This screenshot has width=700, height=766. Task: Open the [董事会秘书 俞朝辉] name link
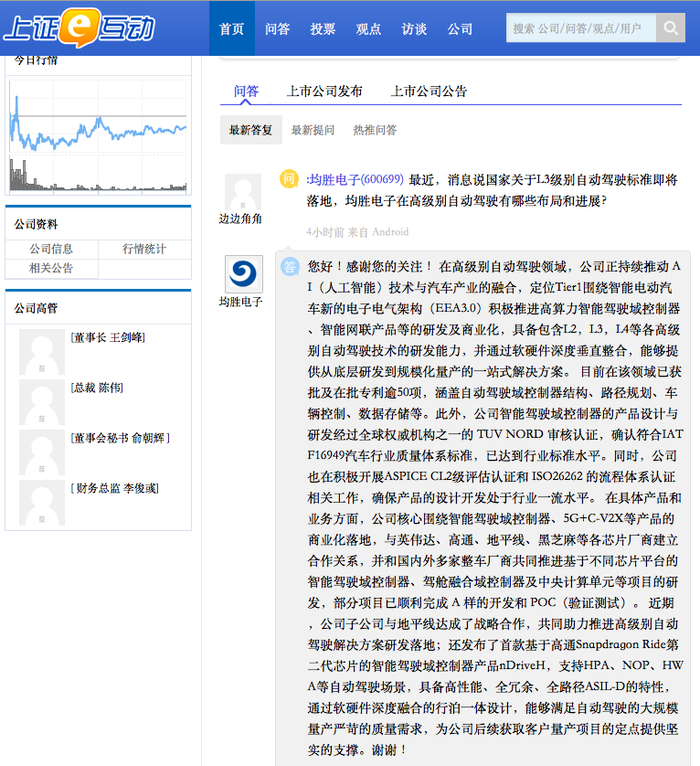(x=120, y=438)
